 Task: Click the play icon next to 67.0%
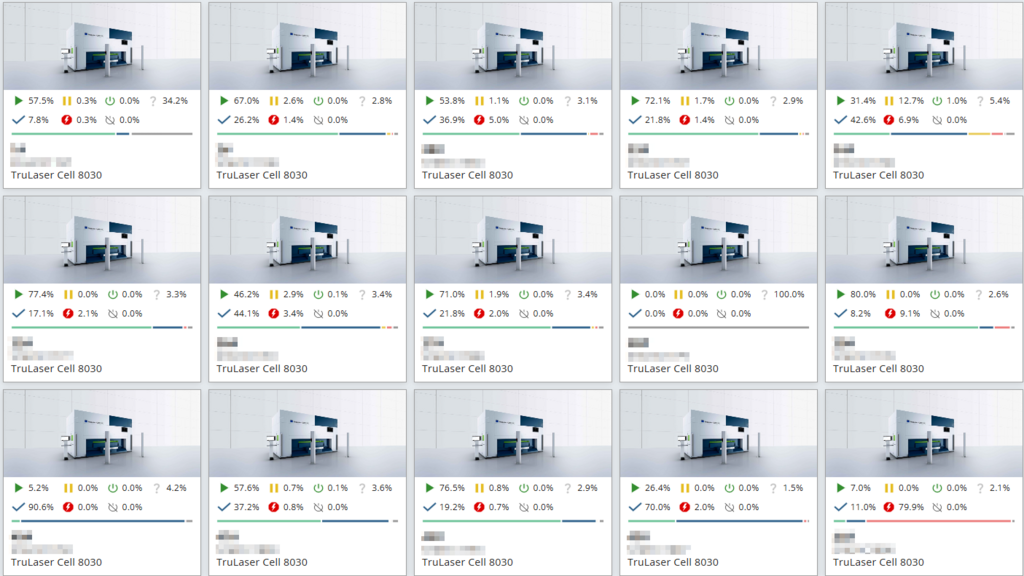click(x=224, y=101)
